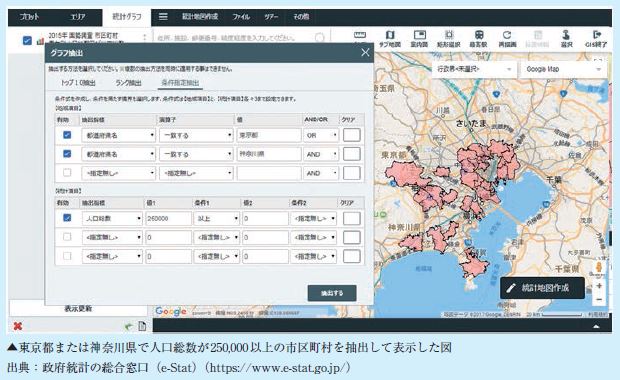Image resolution: width=620 pixels, height=380 pixels.
Task: Uncheck the 有効 box for 東京都 row
Action: point(67,135)
